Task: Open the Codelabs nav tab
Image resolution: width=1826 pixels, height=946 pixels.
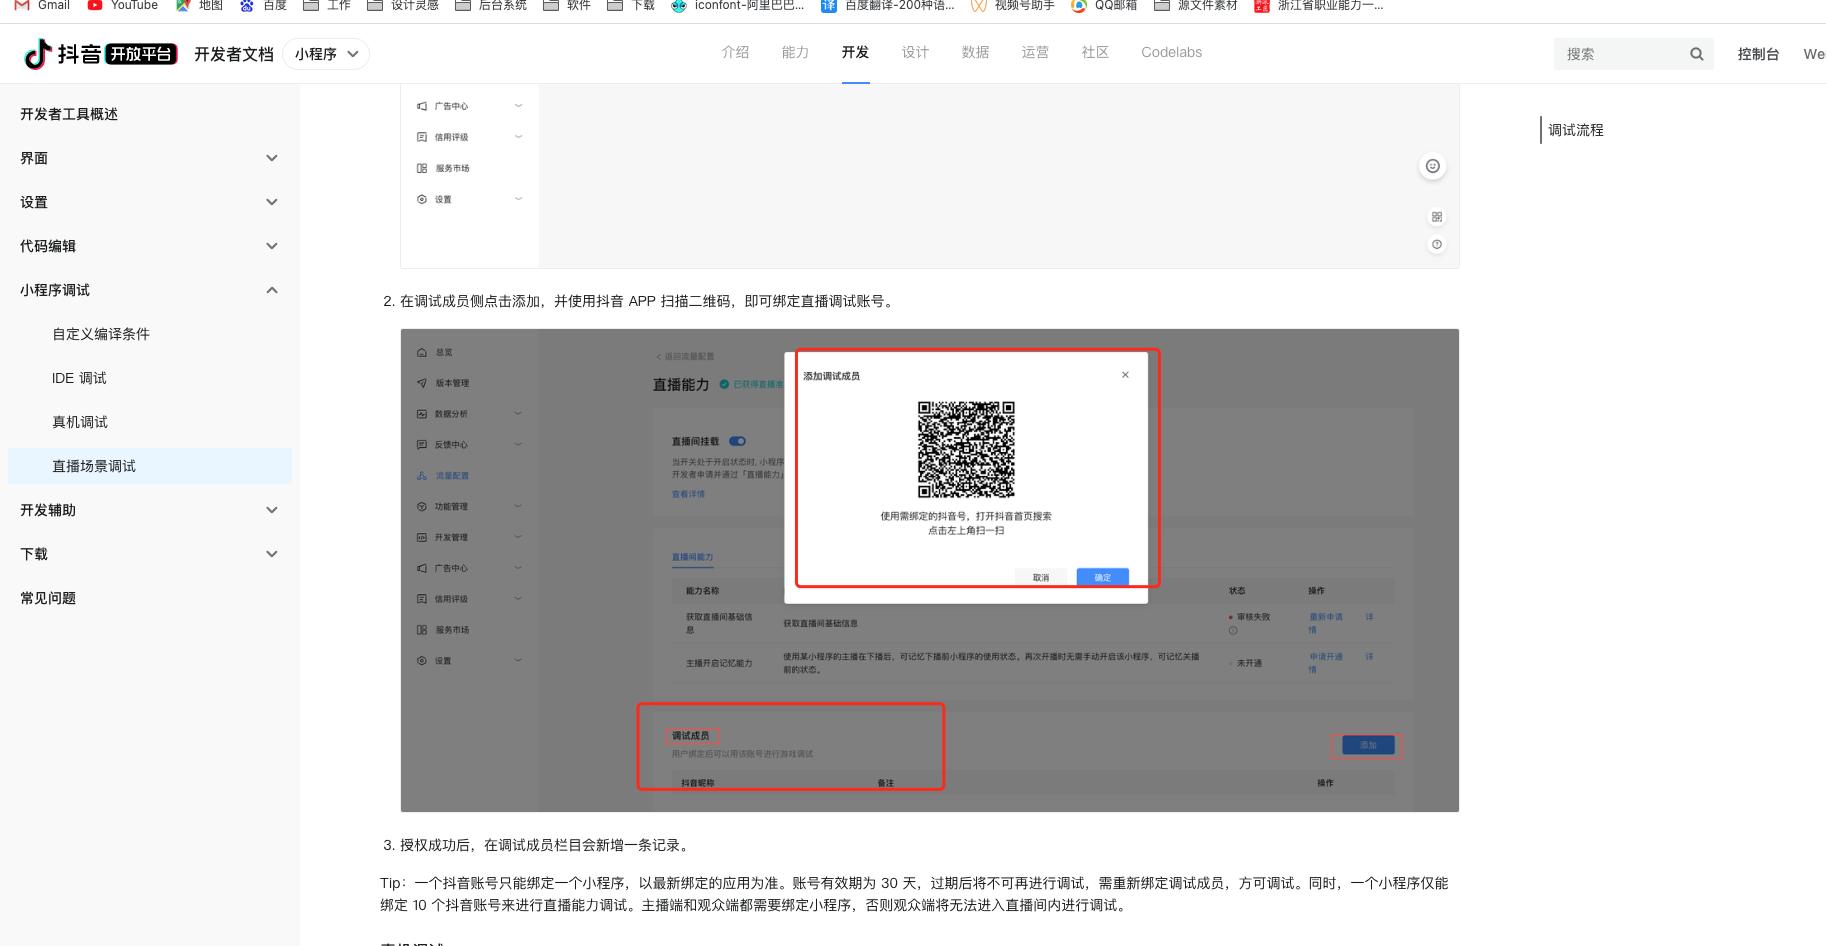Action: click(1171, 52)
